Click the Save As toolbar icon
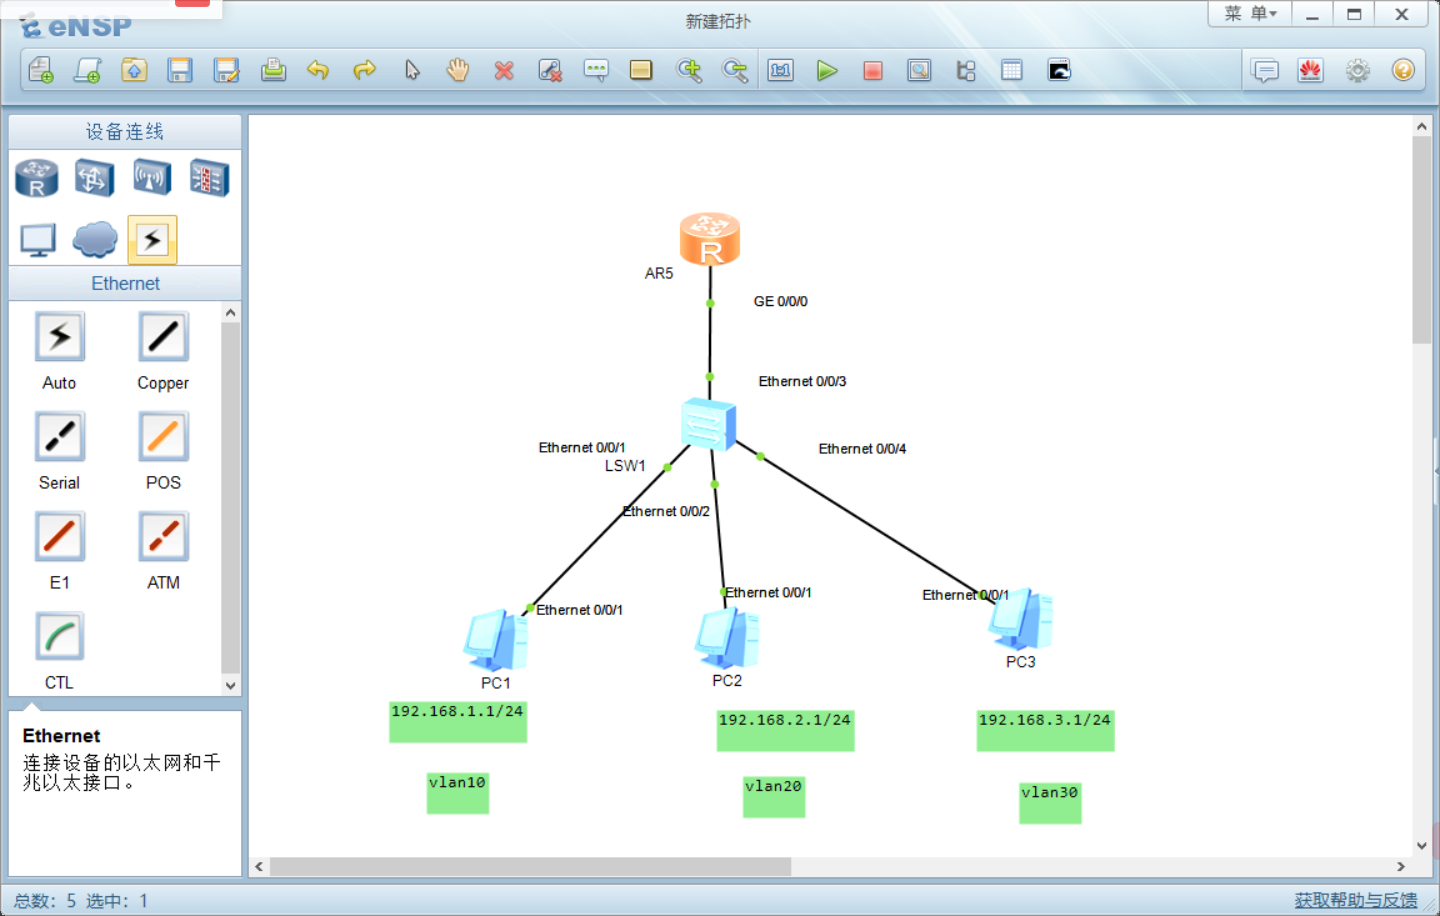 (227, 70)
